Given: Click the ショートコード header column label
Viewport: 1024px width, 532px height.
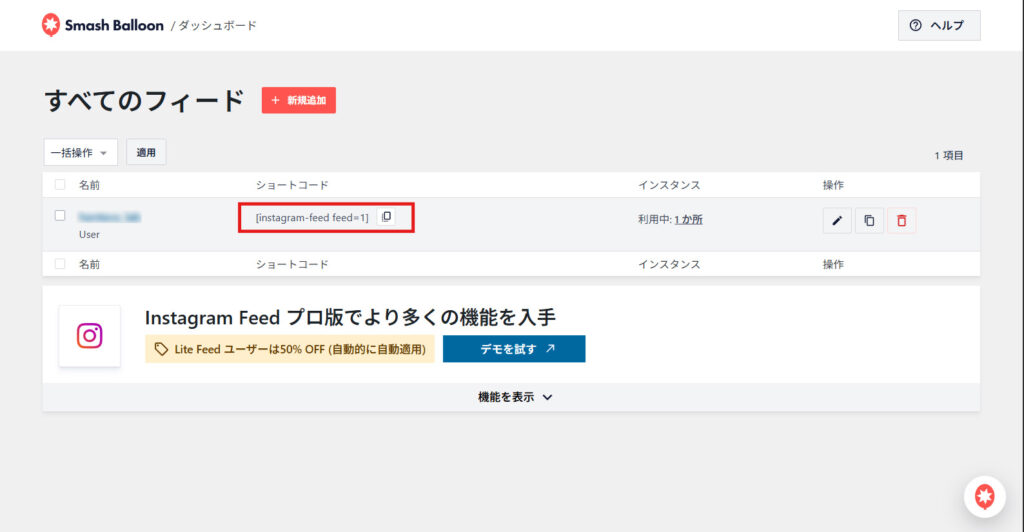Looking at the screenshot, I should click(x=292, y=185).
